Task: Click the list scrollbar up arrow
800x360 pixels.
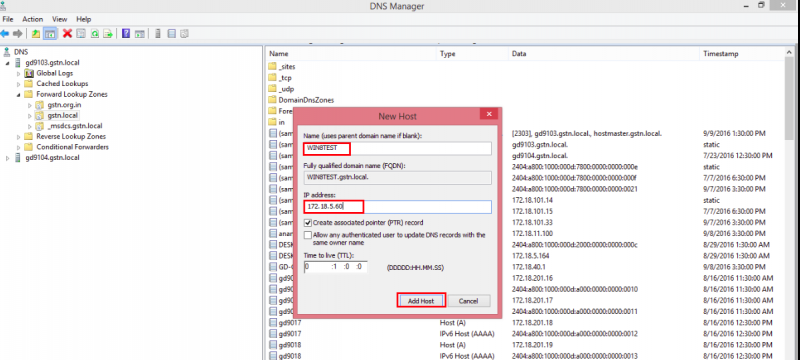Action: pos(789,53)
